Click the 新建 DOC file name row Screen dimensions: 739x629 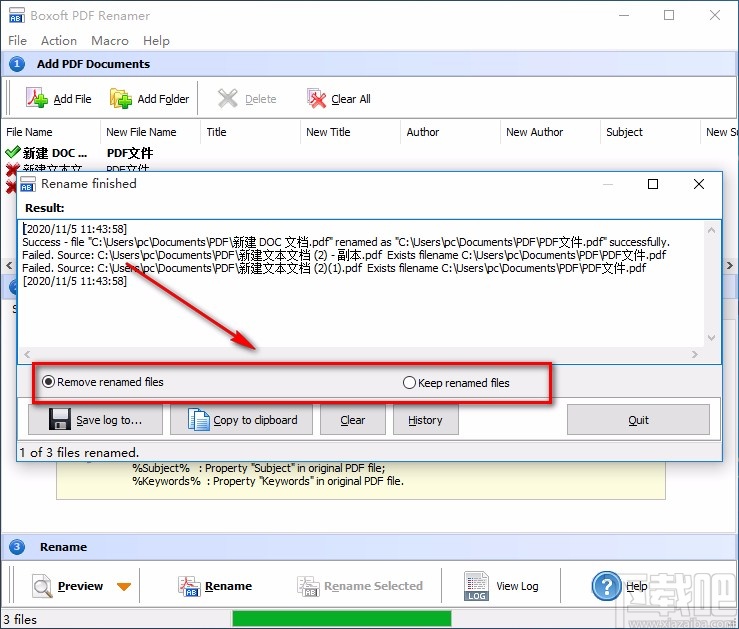tap(55, 153)
